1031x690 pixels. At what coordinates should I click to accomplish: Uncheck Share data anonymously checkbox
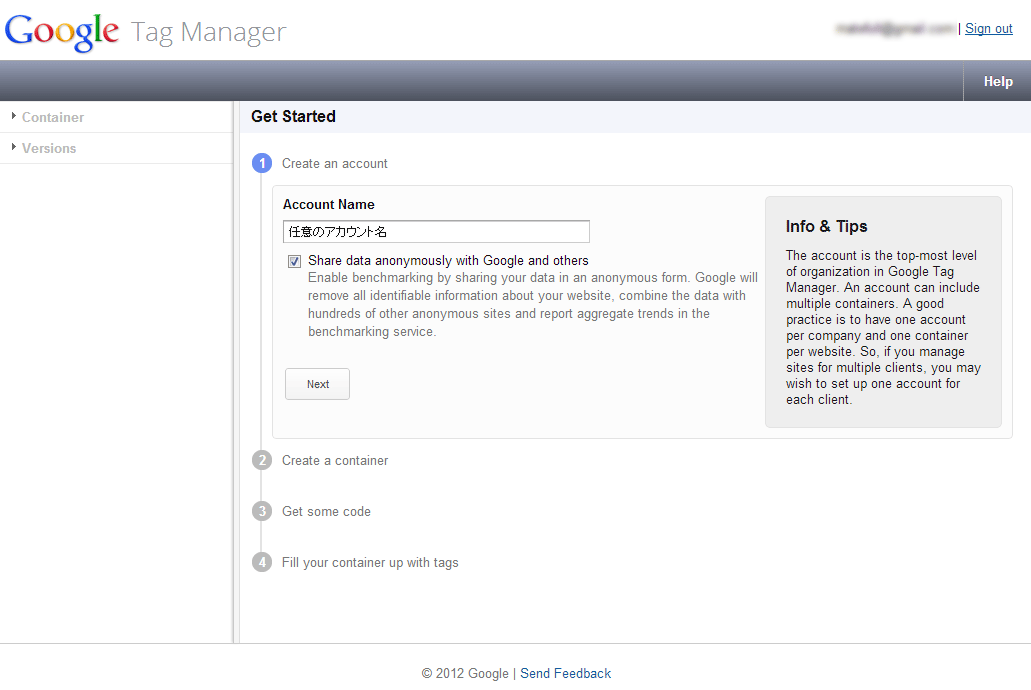294,261
